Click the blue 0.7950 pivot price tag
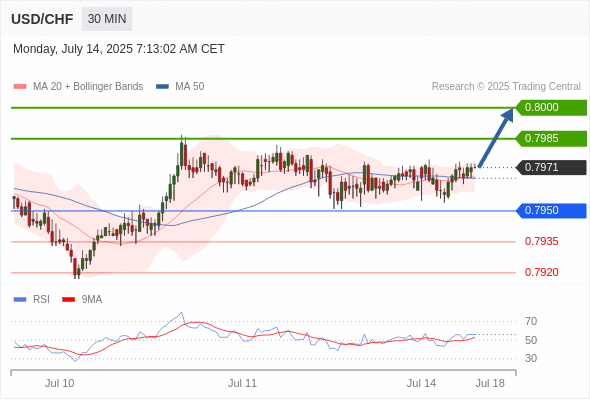This screenshot has width=590, height=400. pyautogui.click(x=551, y=211)
